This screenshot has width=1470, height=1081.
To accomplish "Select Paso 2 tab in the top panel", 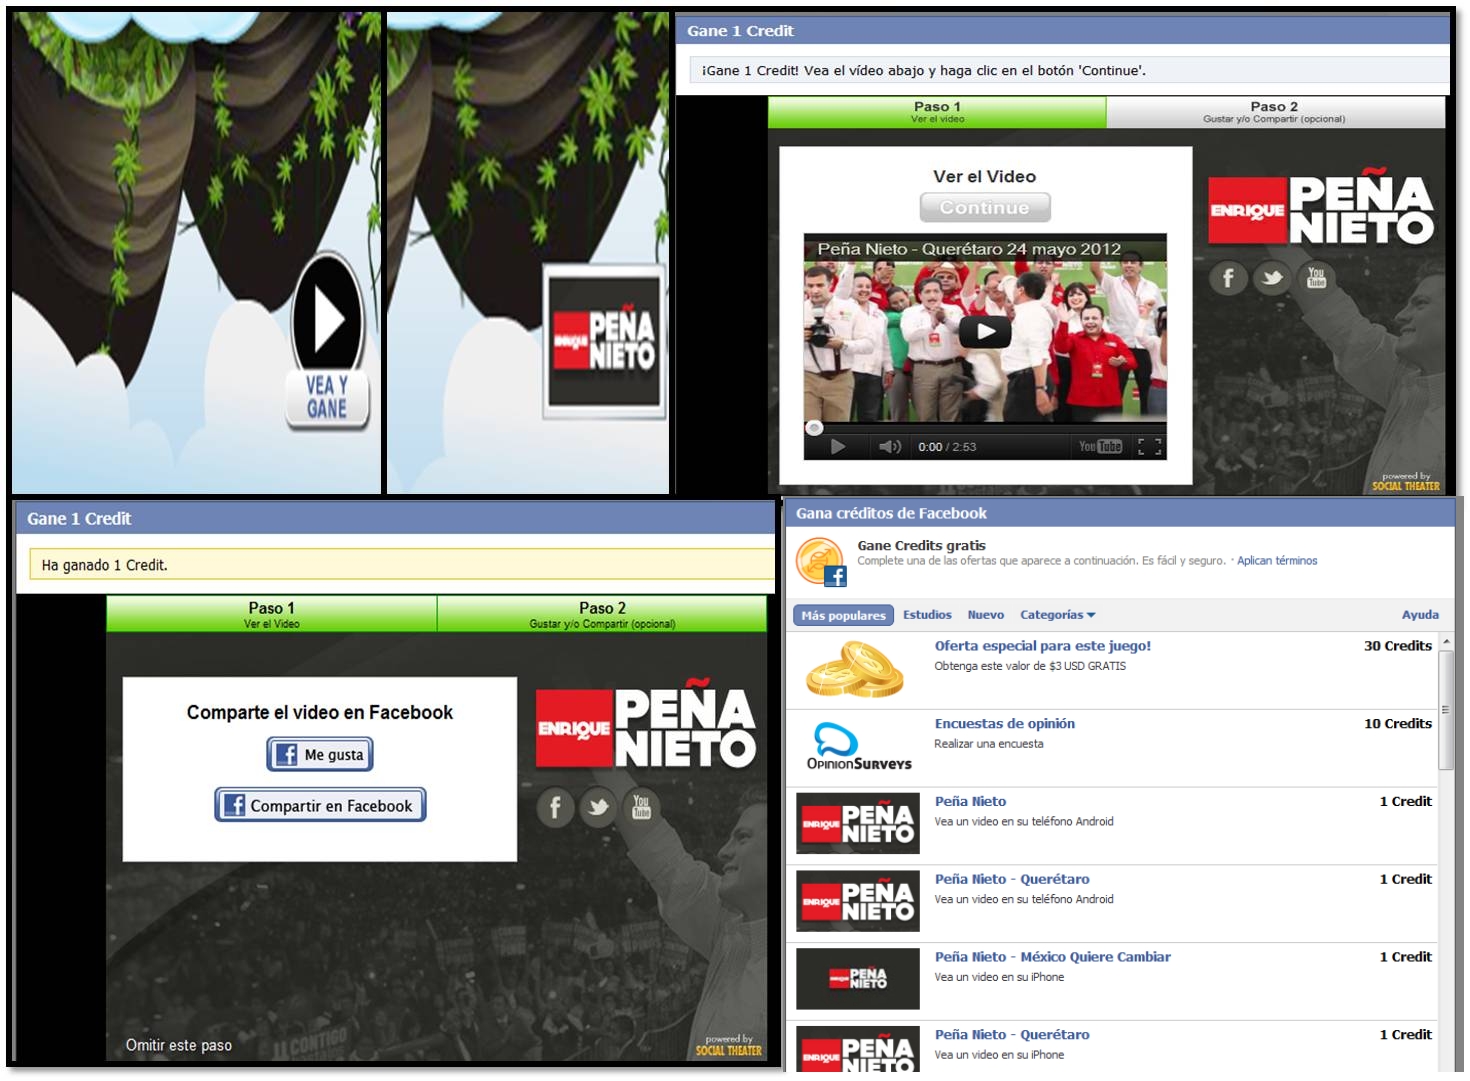I will coord(1275,112).
